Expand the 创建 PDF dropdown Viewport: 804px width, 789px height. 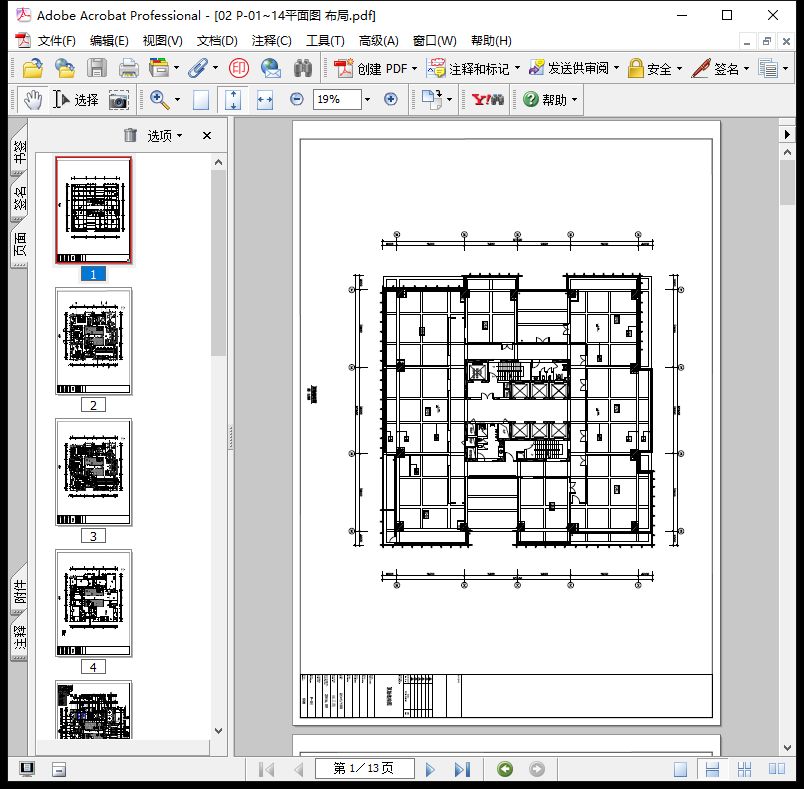tap(416, 69)
